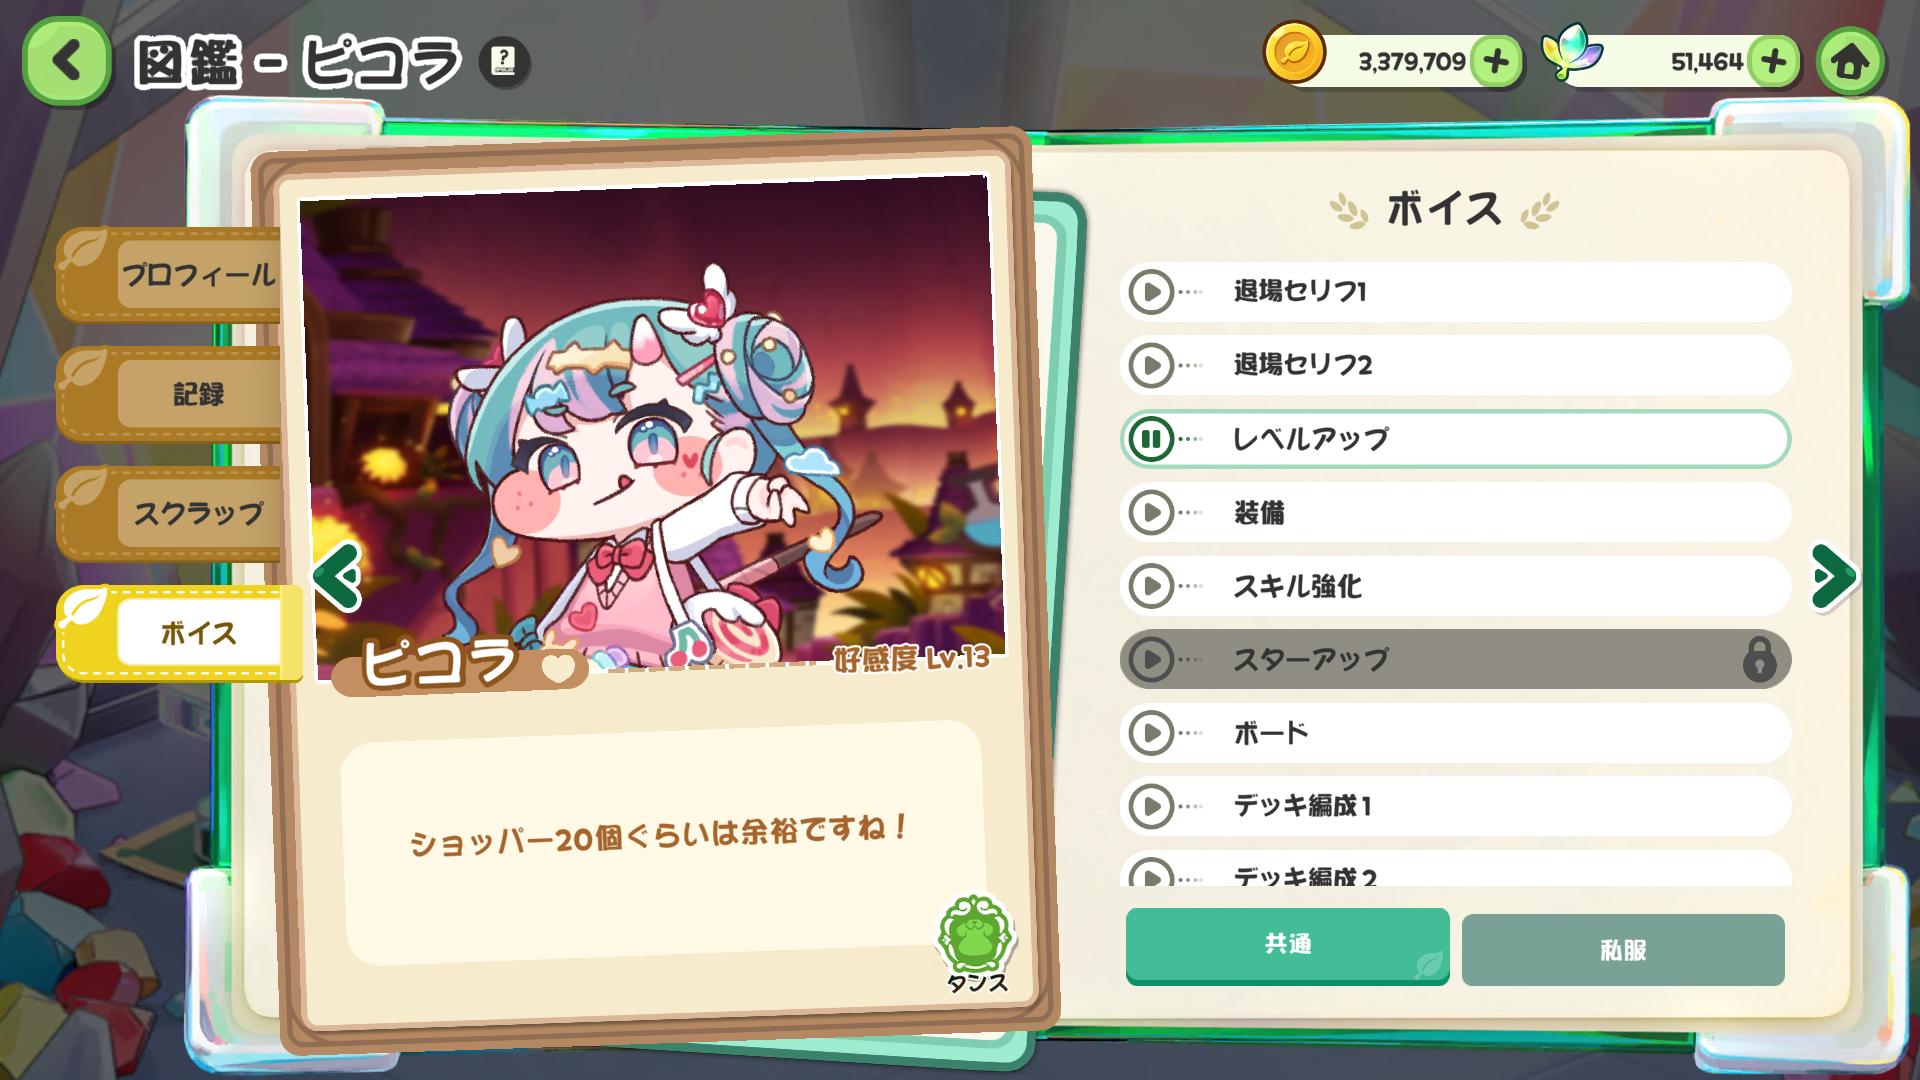The width and height of the screenshot is (1920, 1080).
Task: Show the next character with right arrow
Action: pos(1834,576)
